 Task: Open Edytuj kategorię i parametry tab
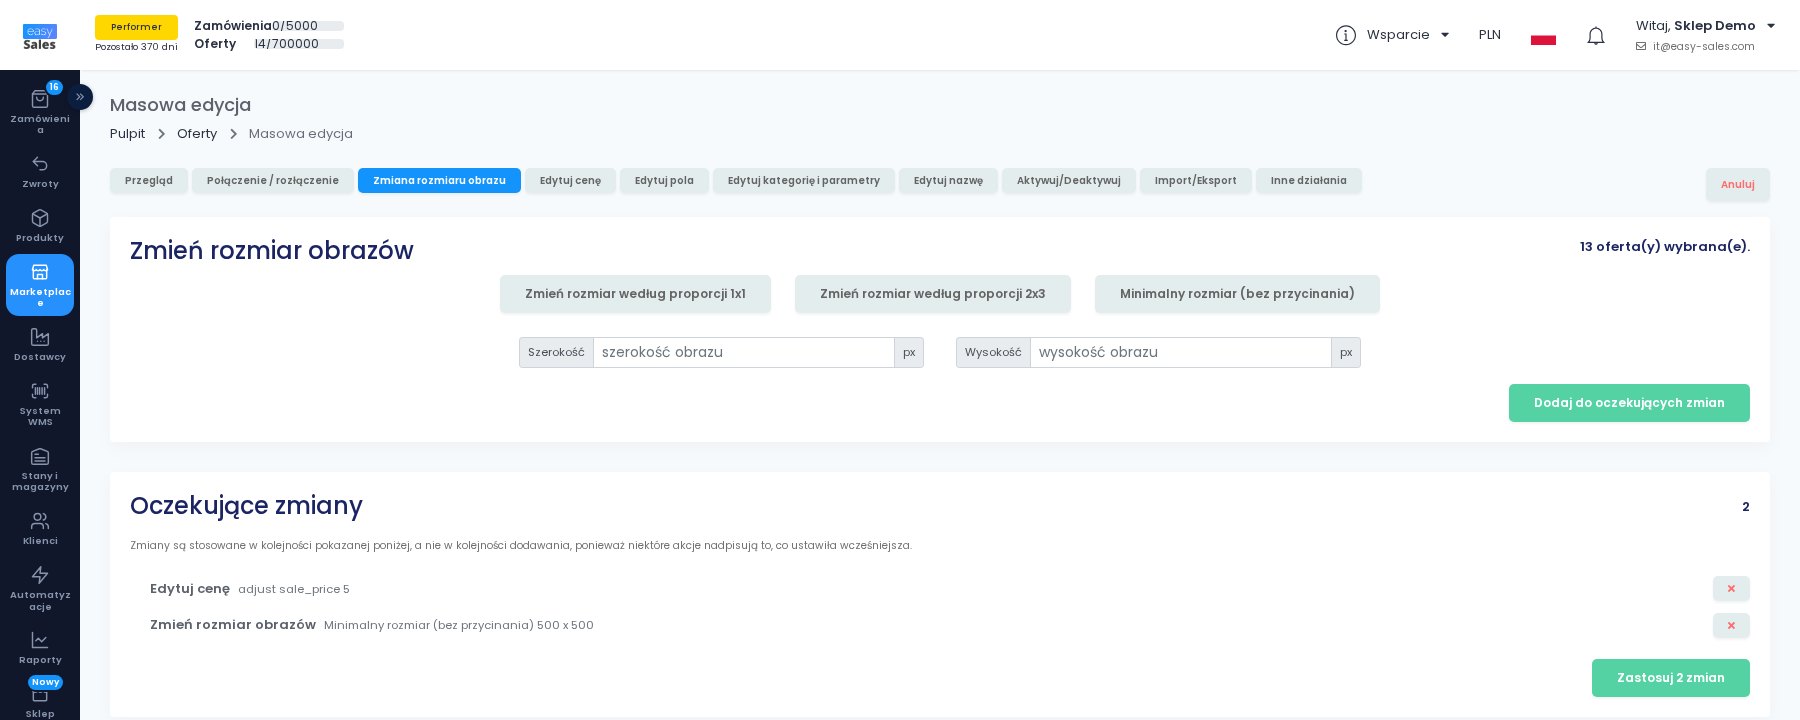click(804, 181)
